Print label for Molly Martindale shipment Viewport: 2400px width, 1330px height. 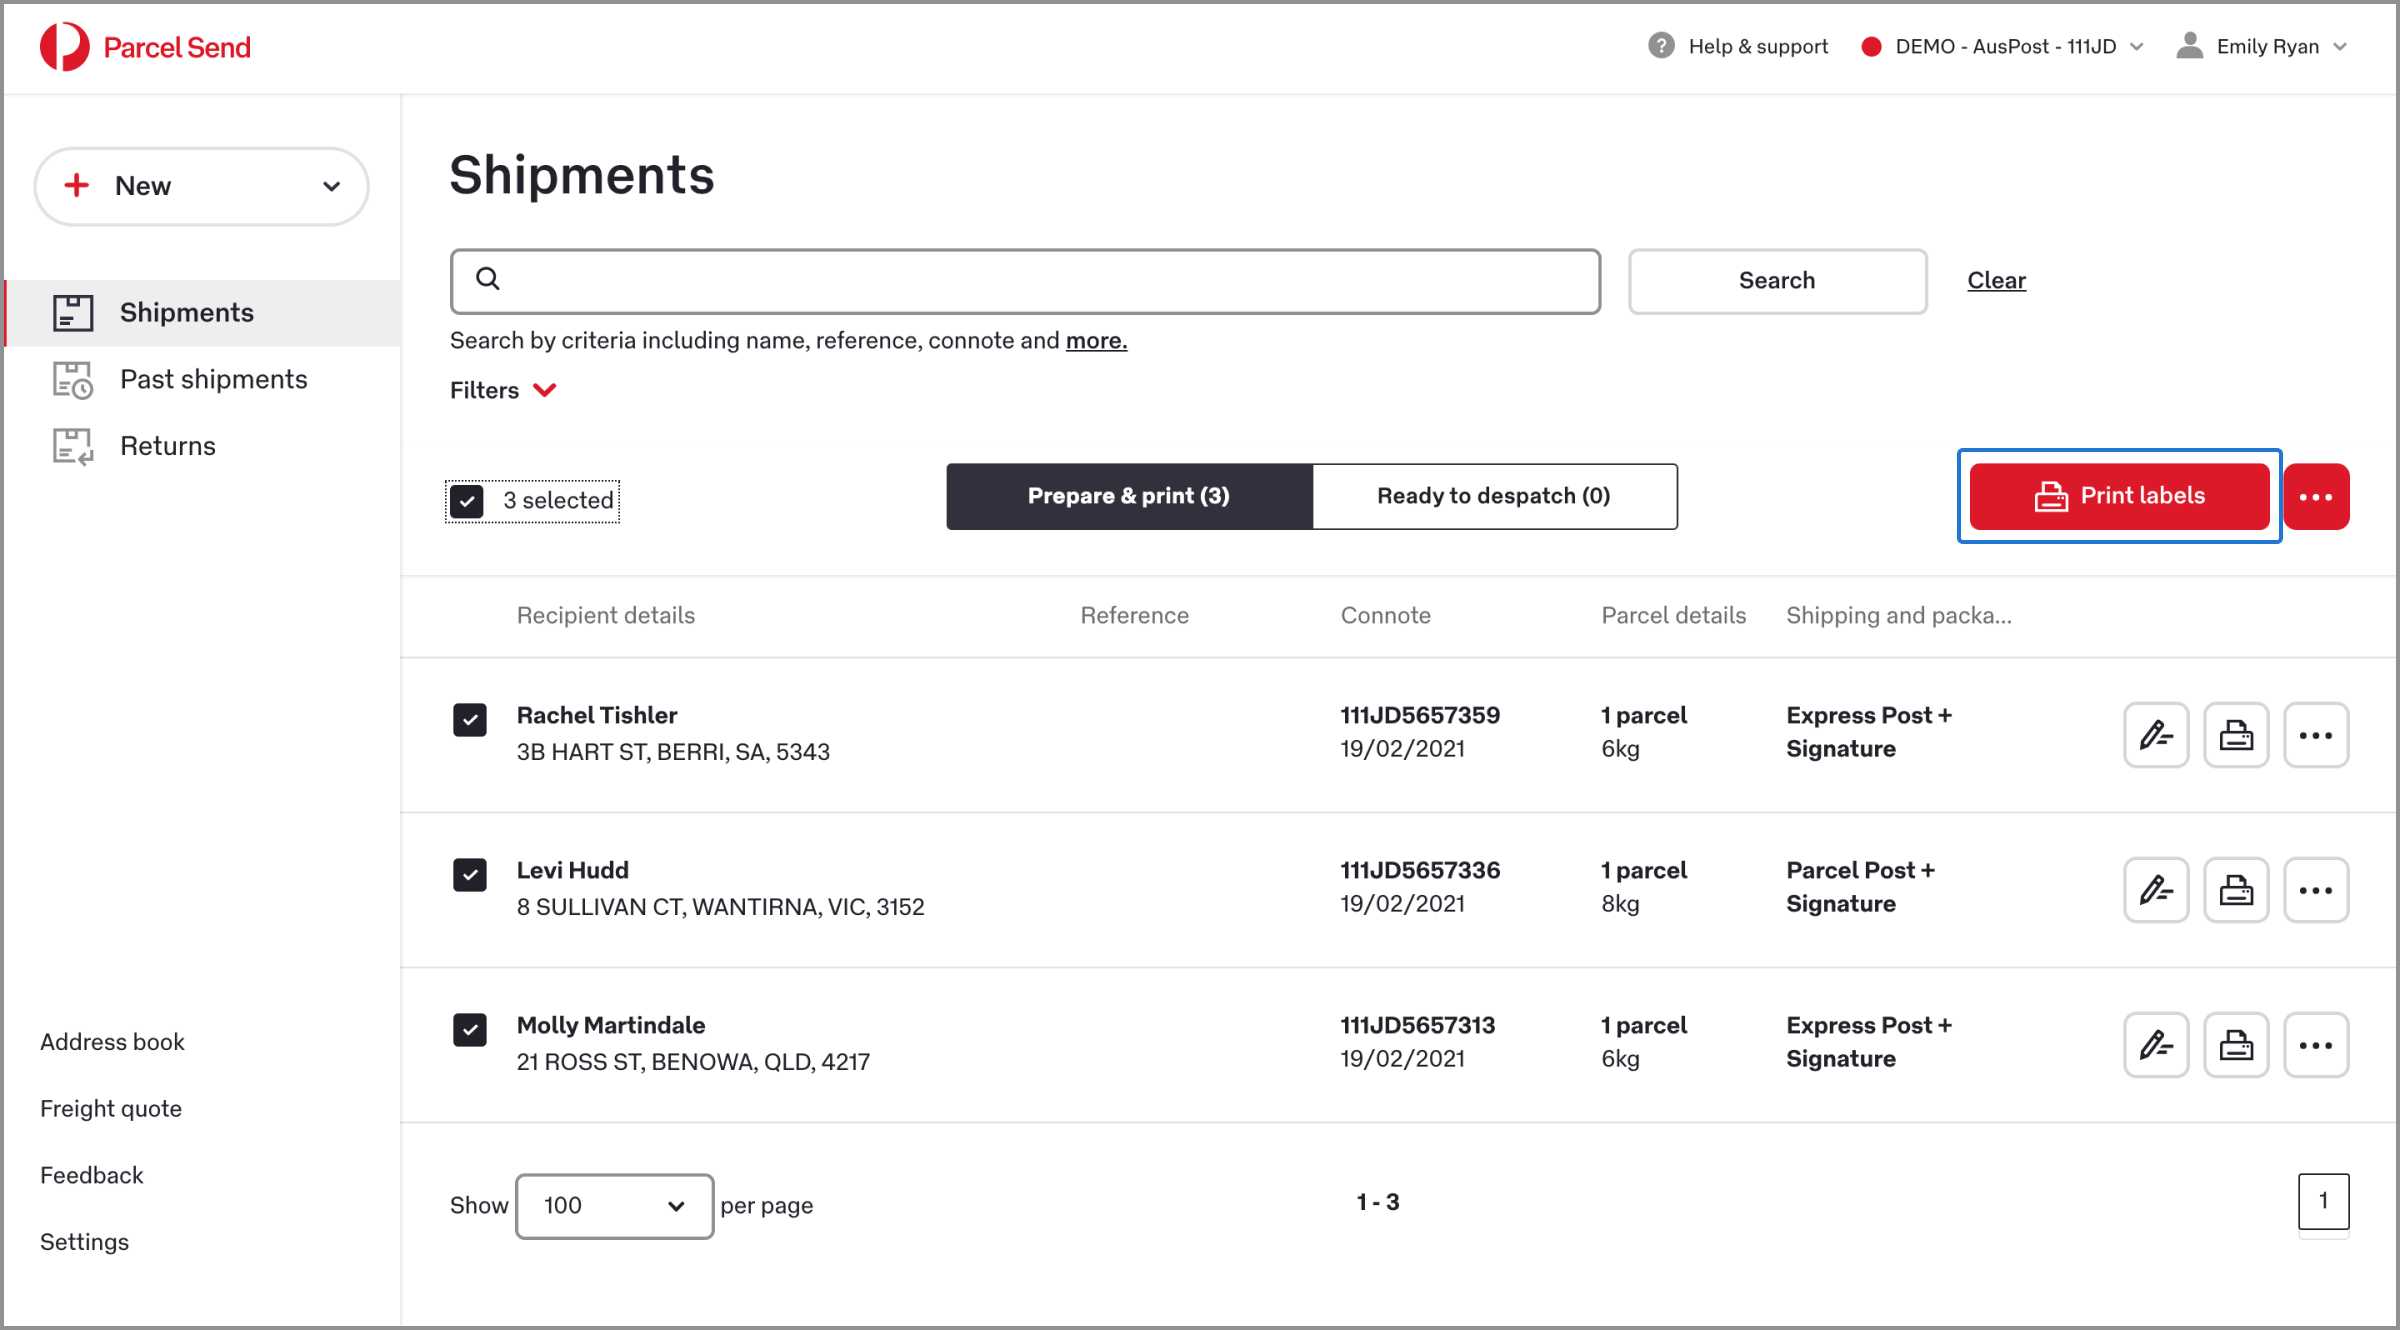click(x=2236, y=1045)
